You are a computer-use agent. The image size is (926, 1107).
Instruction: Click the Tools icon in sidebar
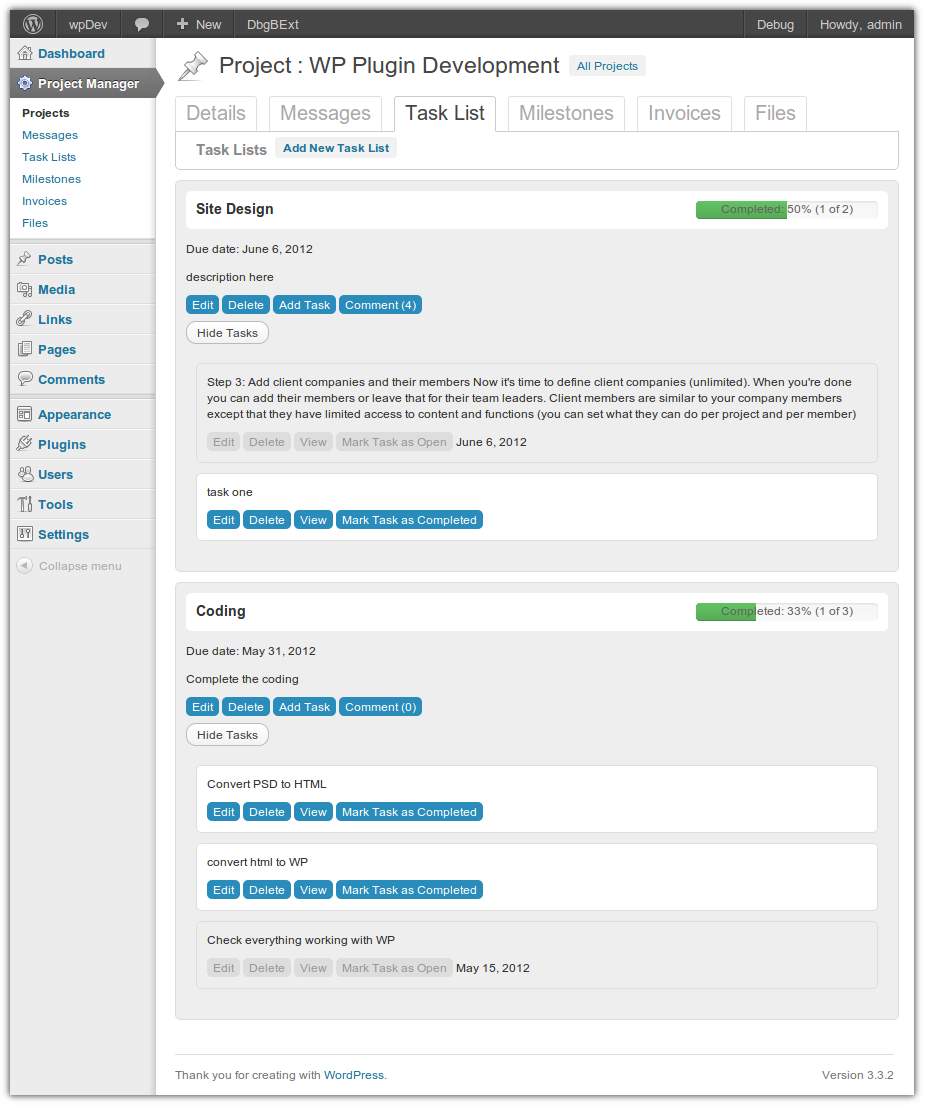pos(25,504)
